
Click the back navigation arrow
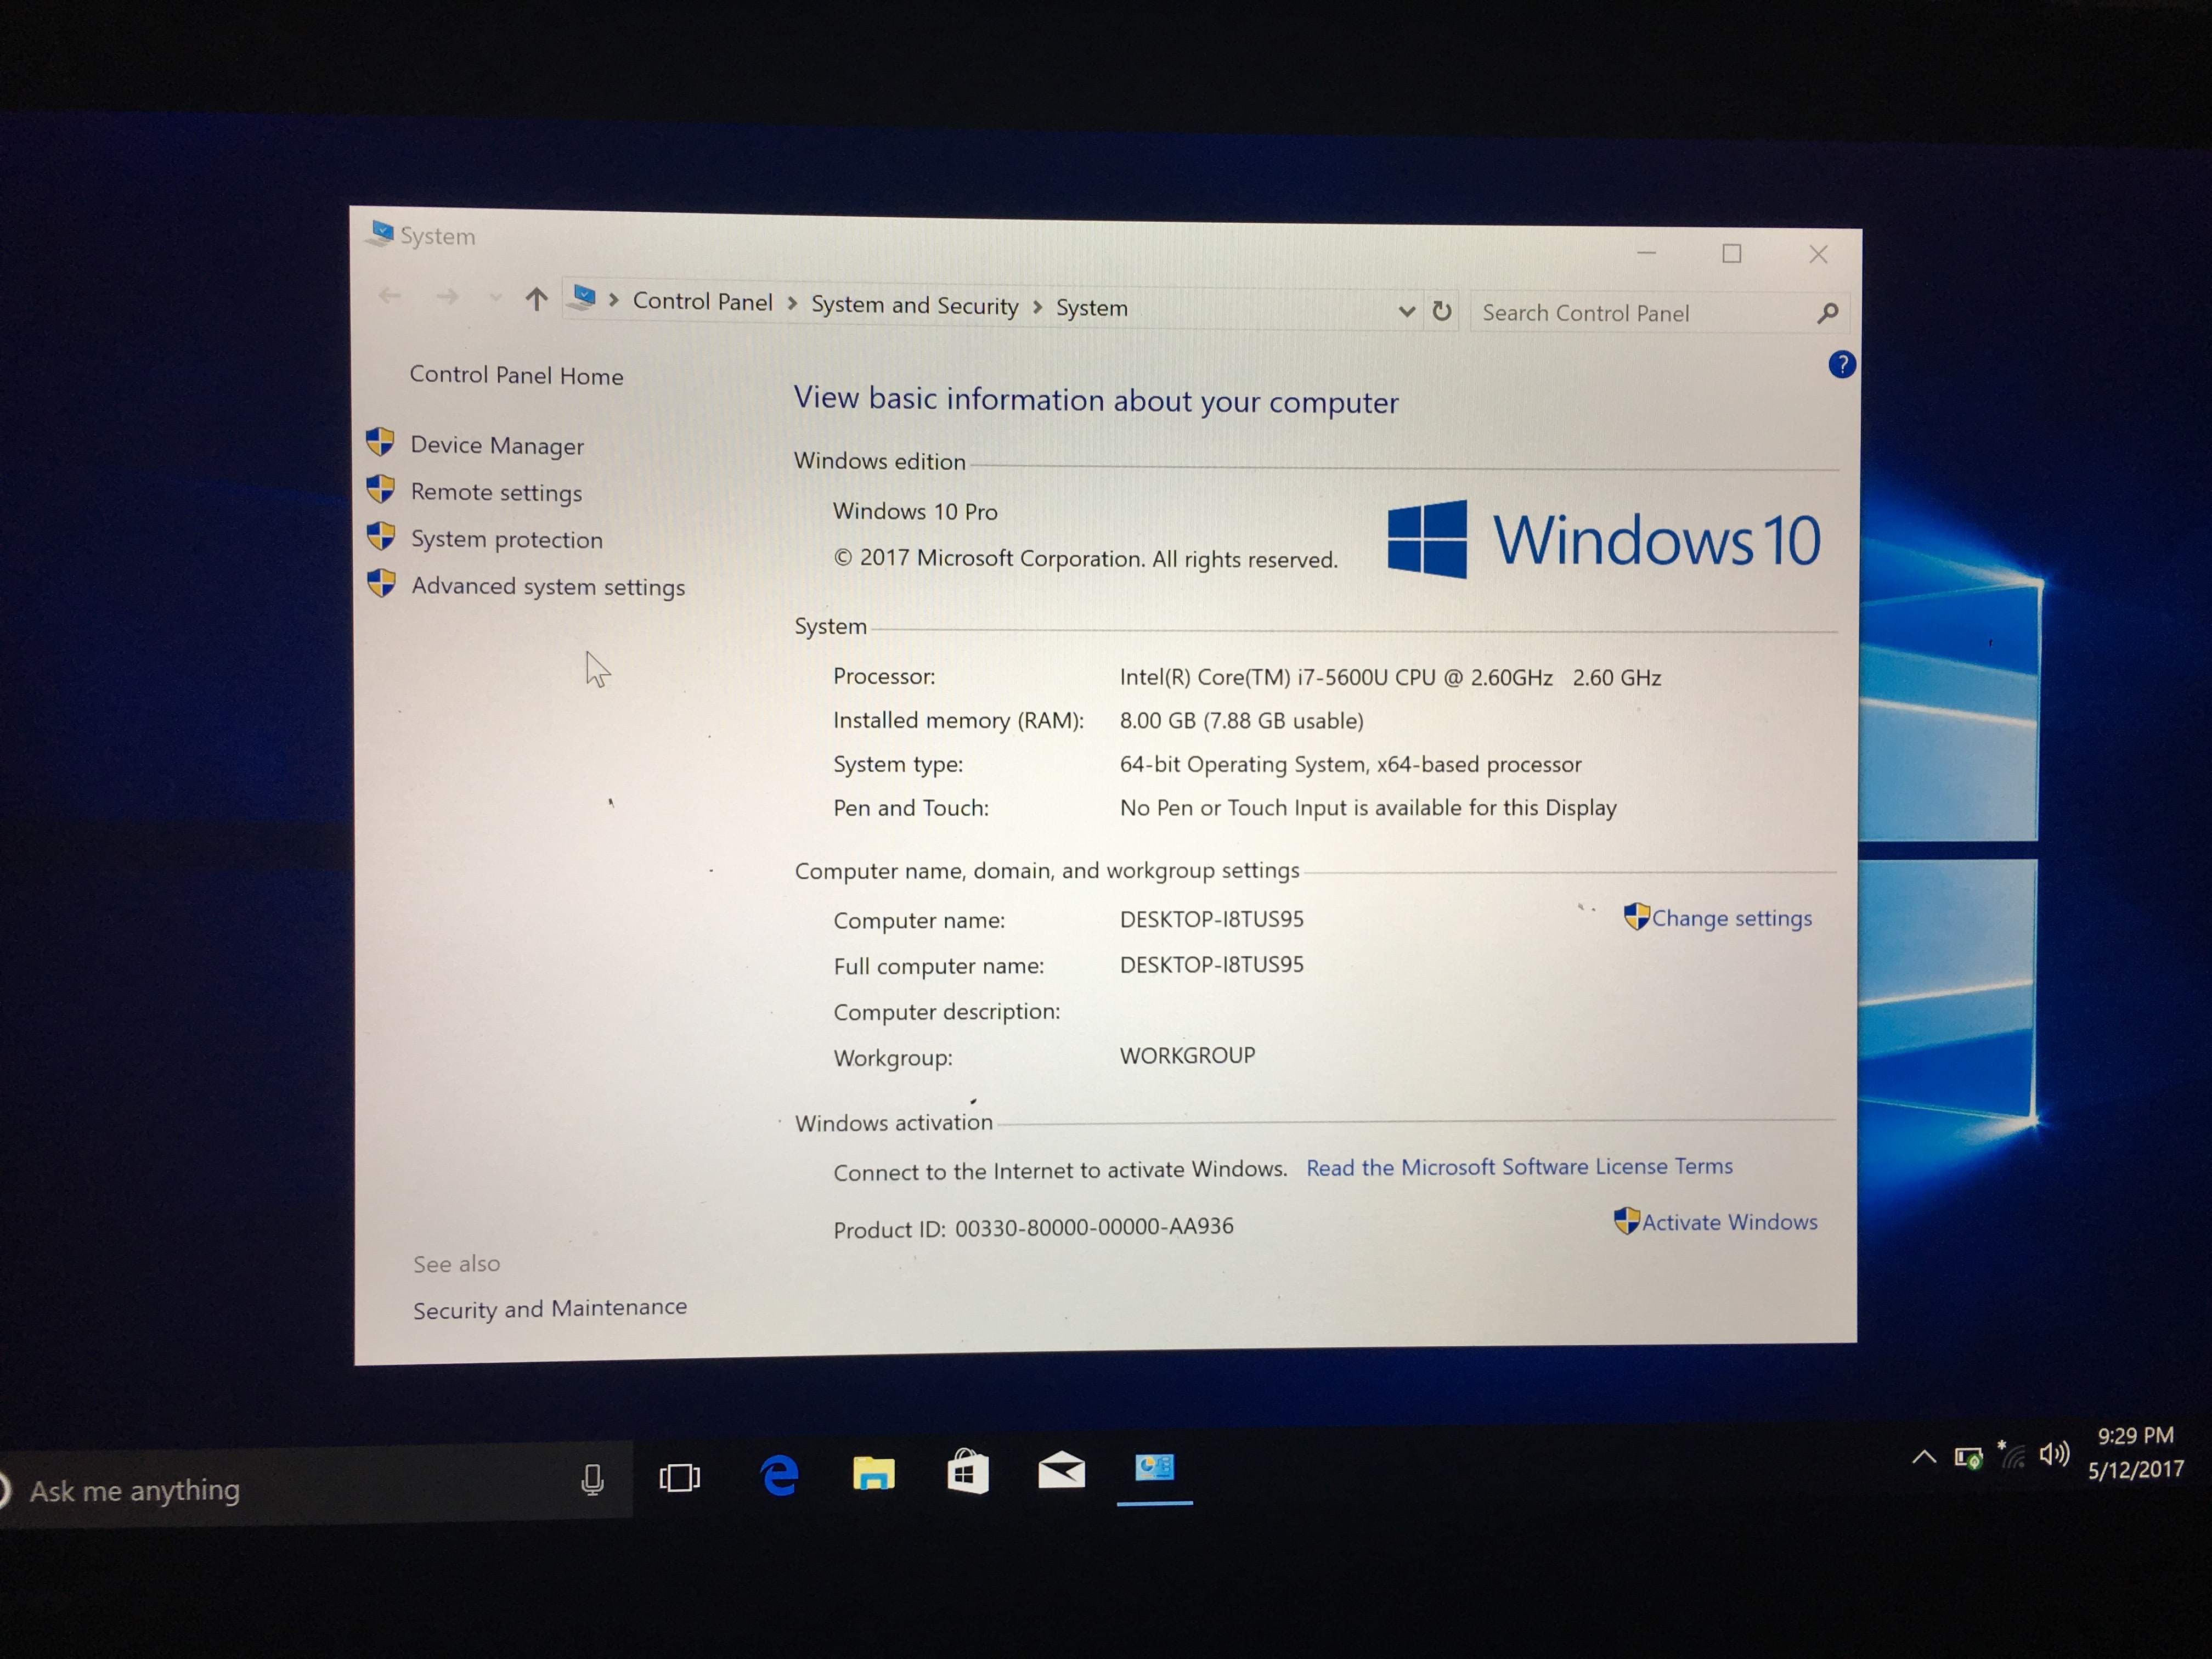click(390, 296)
